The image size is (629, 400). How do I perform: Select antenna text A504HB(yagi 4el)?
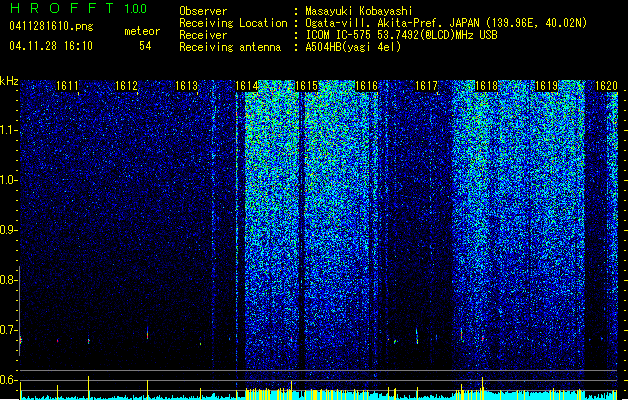(353, 47)
